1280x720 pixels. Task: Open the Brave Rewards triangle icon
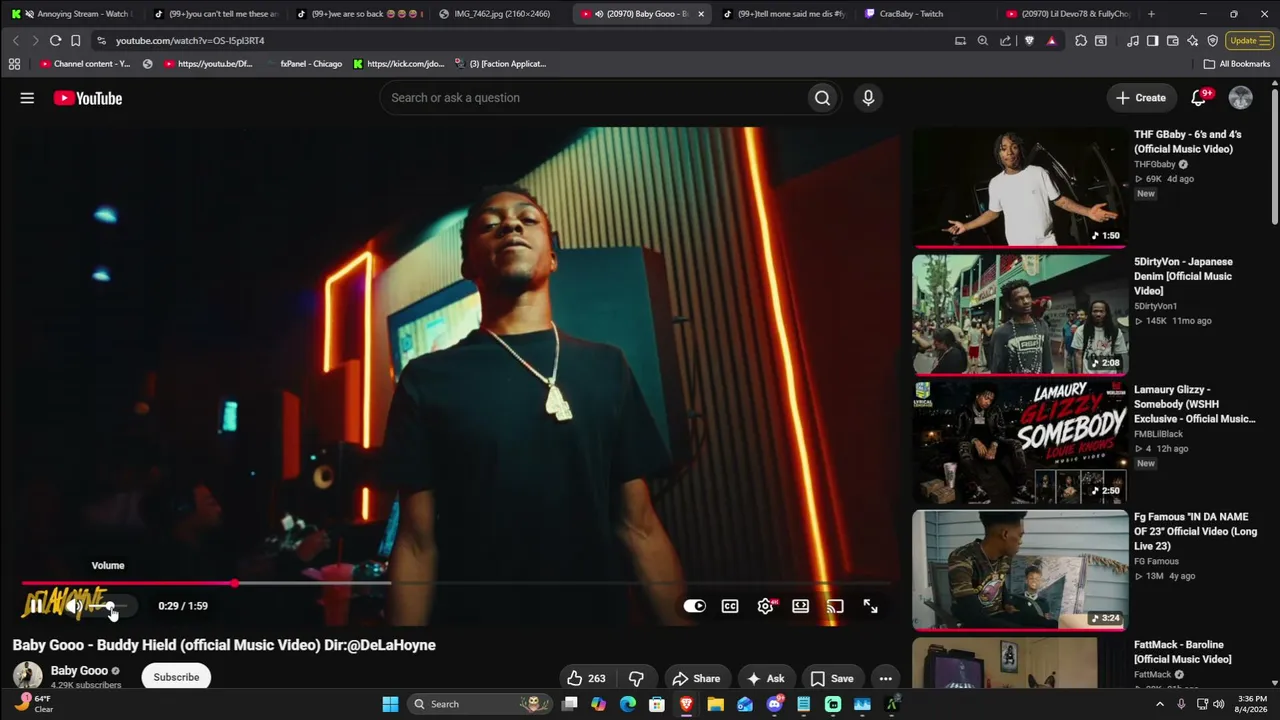click(x=1051, y=41)
